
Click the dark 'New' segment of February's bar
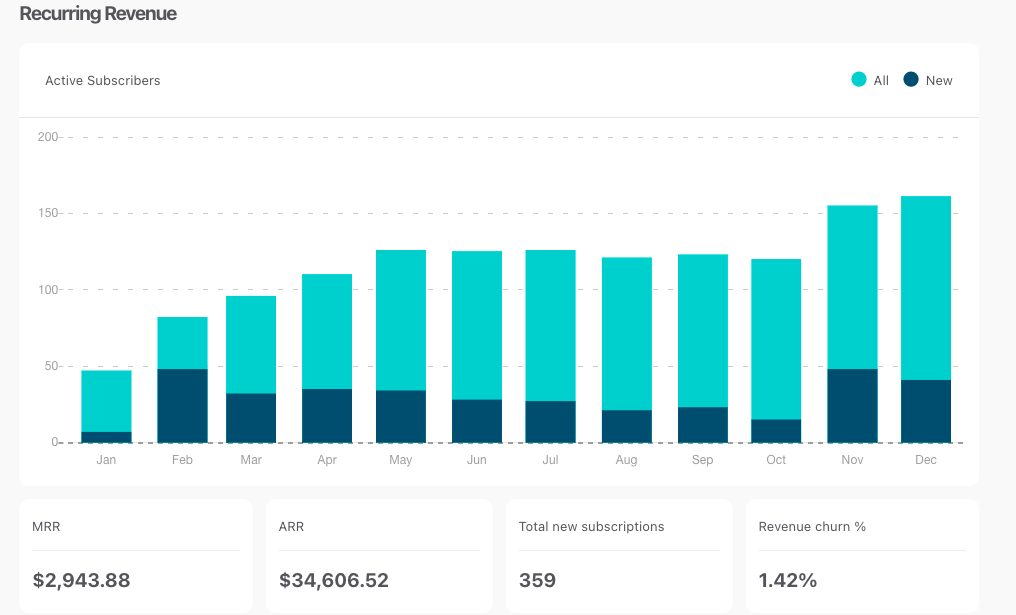point(182,405)
